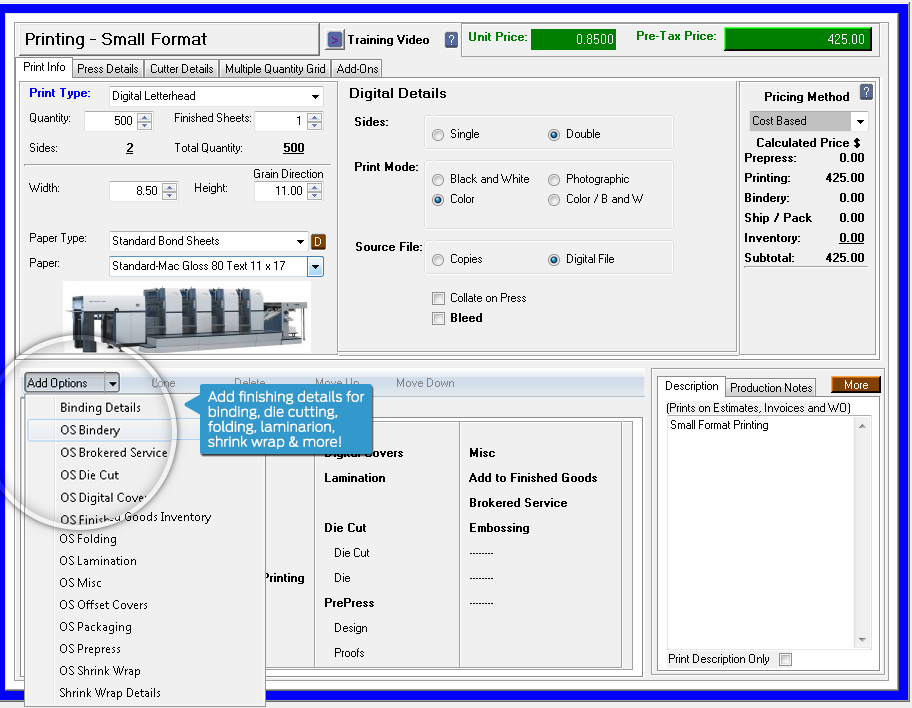Viewport: 912px width, 708px height.
Task: Open the Production Notes tab
Action: 770,387
